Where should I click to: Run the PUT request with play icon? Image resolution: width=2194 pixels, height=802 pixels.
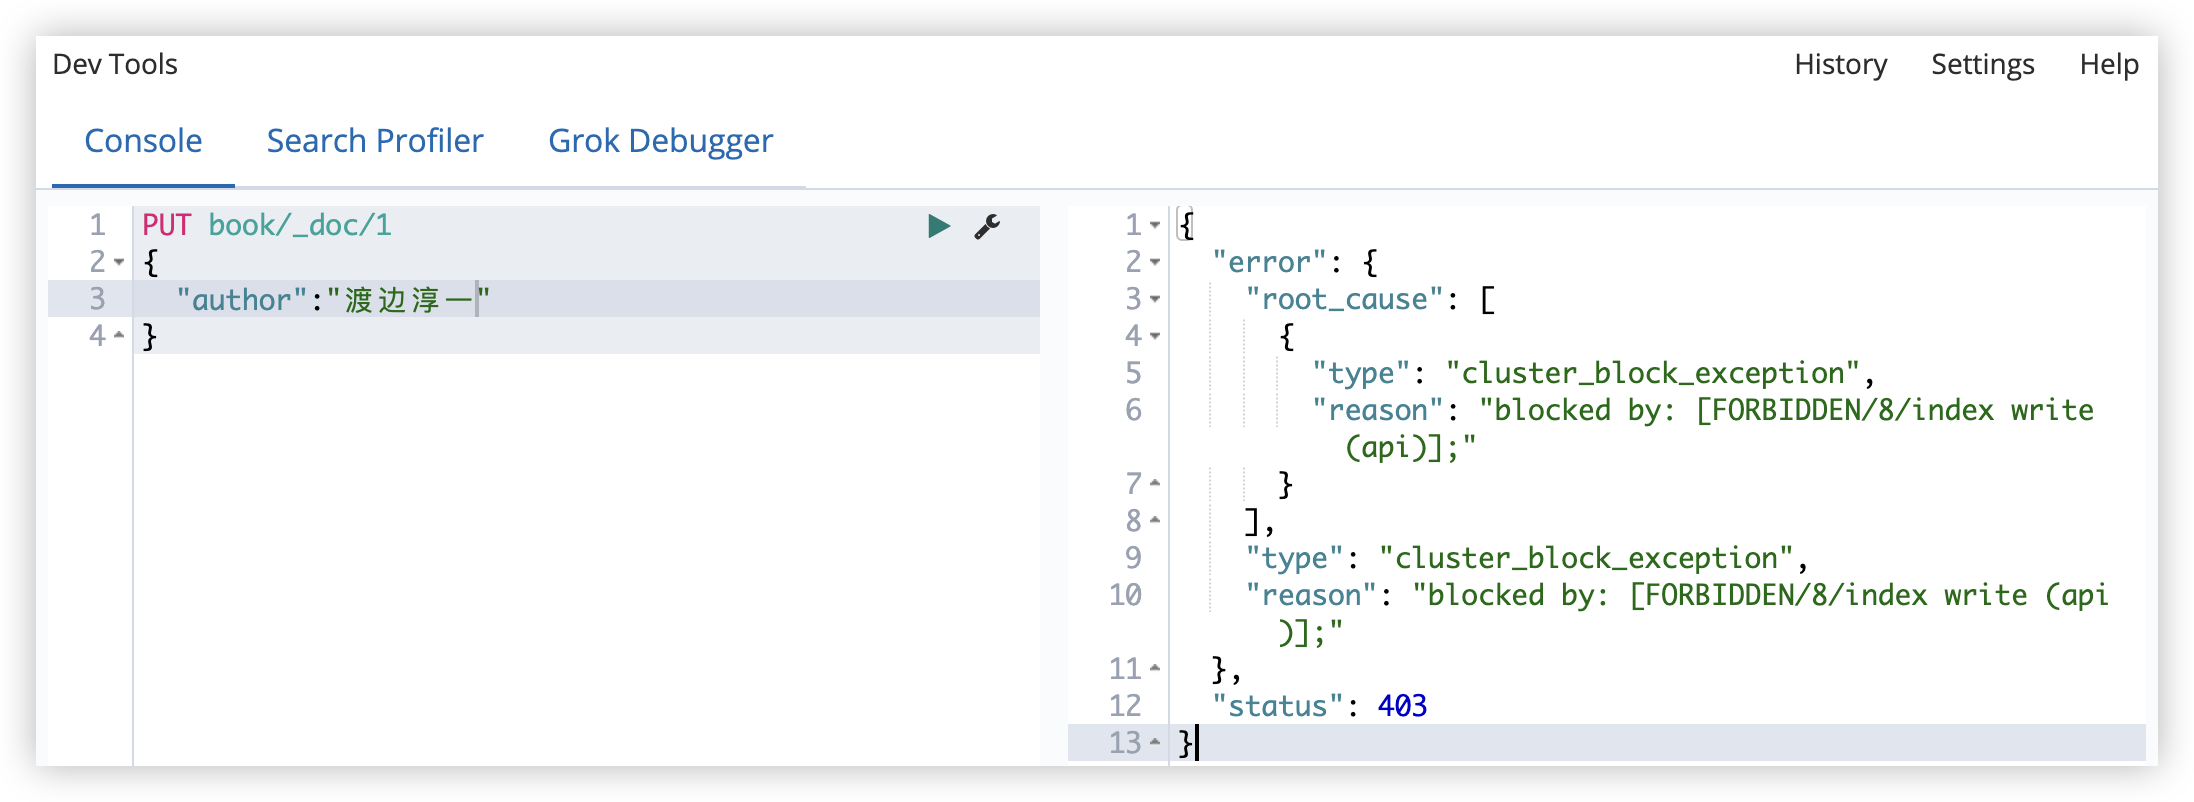coord(938,226)
